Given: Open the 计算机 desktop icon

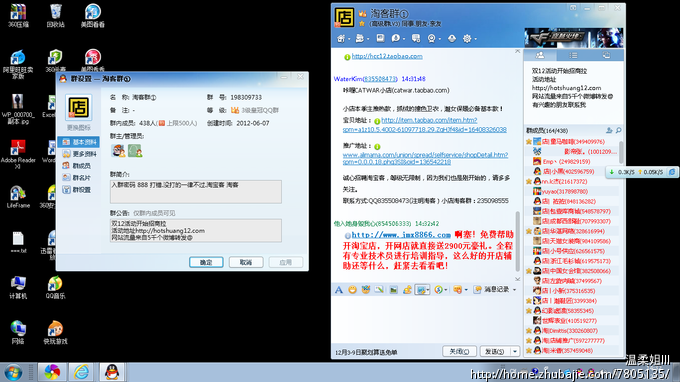Looking at the screenshot, I should (x=18, y=287).
